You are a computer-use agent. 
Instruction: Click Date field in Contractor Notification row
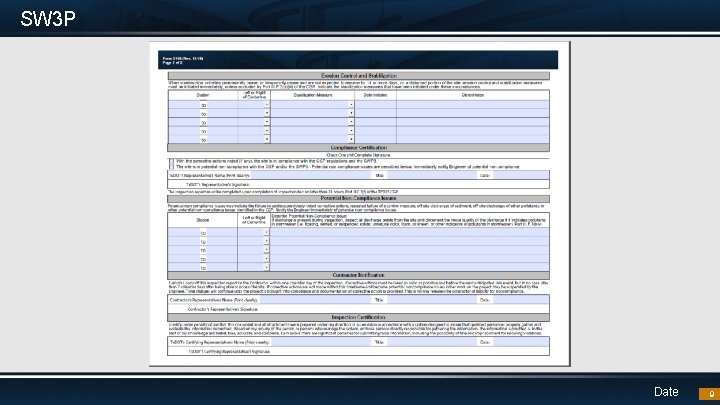click(x=521, y=300)
